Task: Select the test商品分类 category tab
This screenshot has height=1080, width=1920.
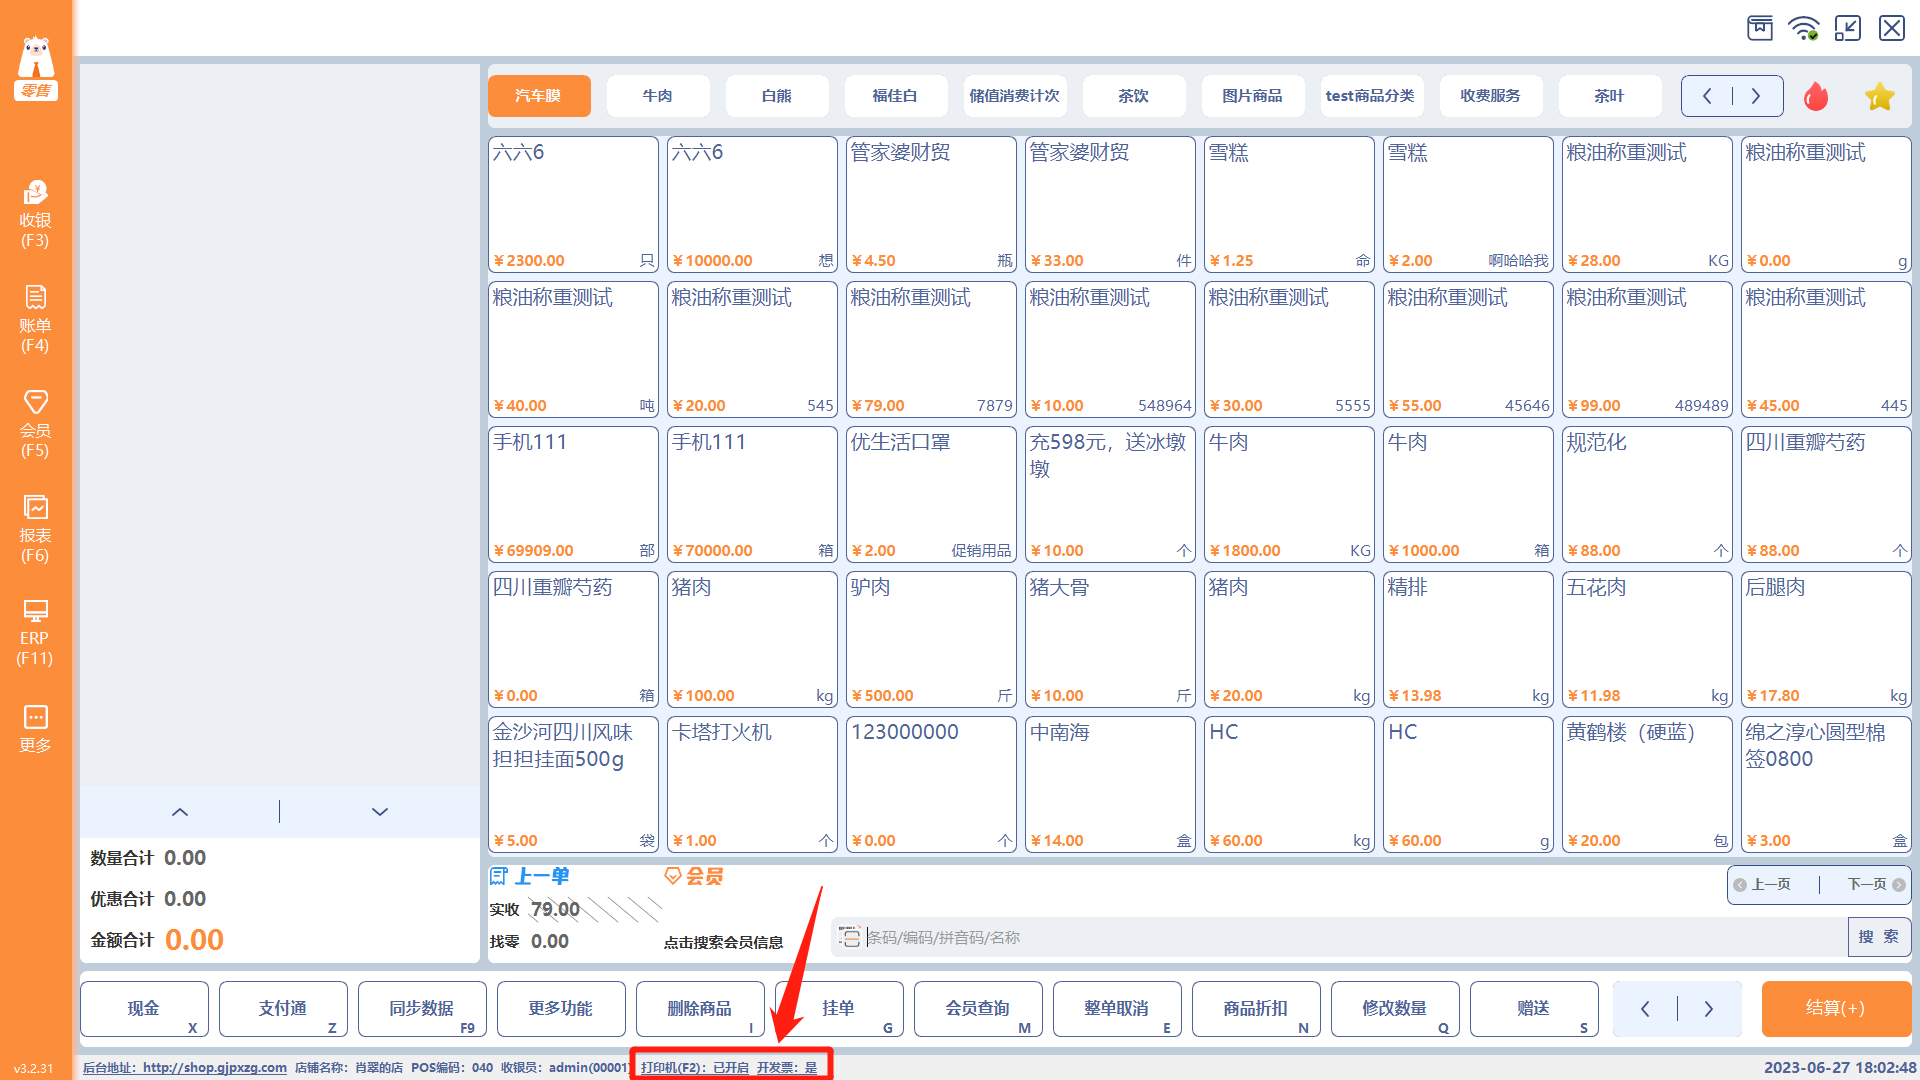Action: click(1372, 96)
